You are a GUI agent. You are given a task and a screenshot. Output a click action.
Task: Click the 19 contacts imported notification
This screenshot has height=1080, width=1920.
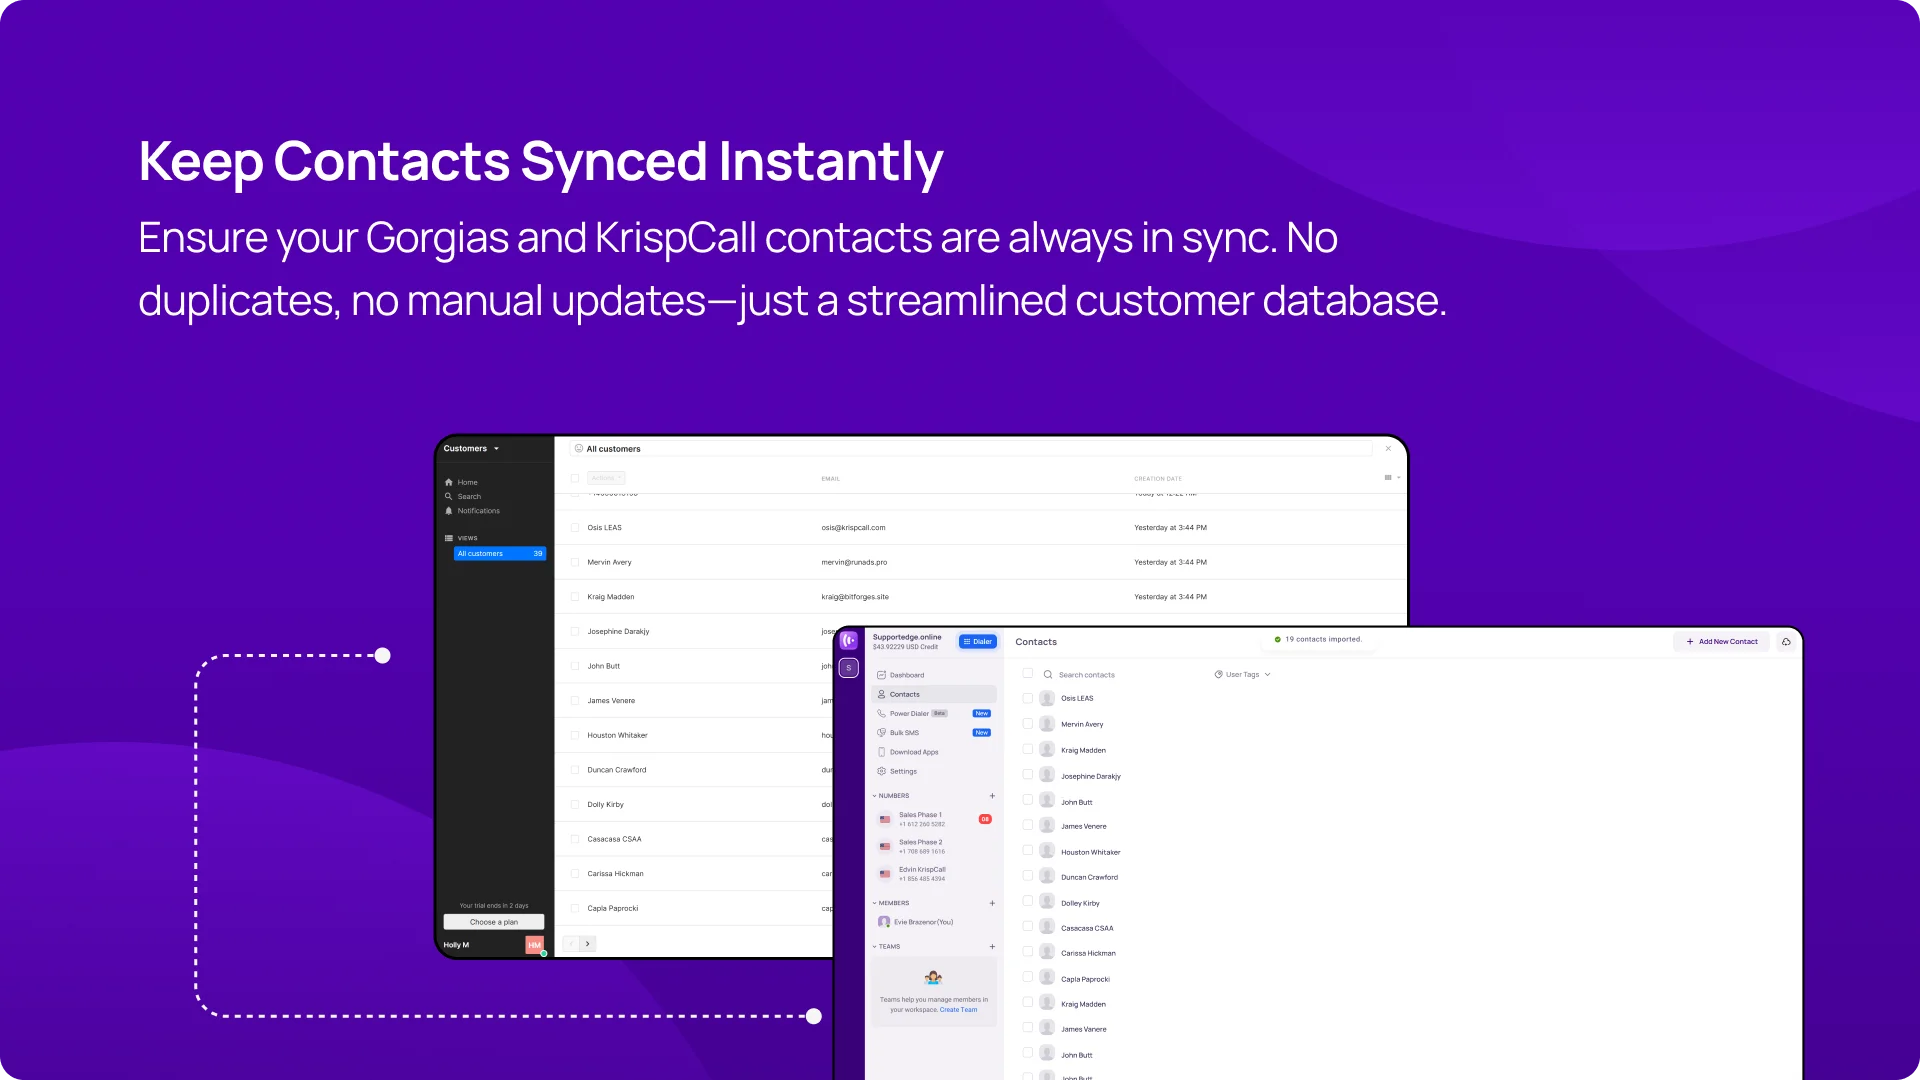[x=1317, y=640]
